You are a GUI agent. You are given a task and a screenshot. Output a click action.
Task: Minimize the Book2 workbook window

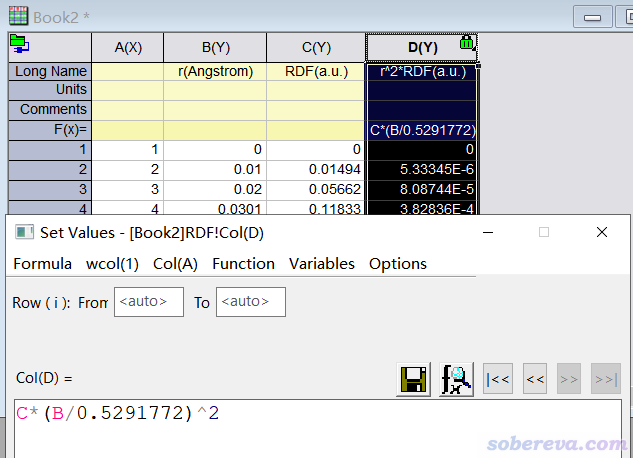(x=592, y=17)
